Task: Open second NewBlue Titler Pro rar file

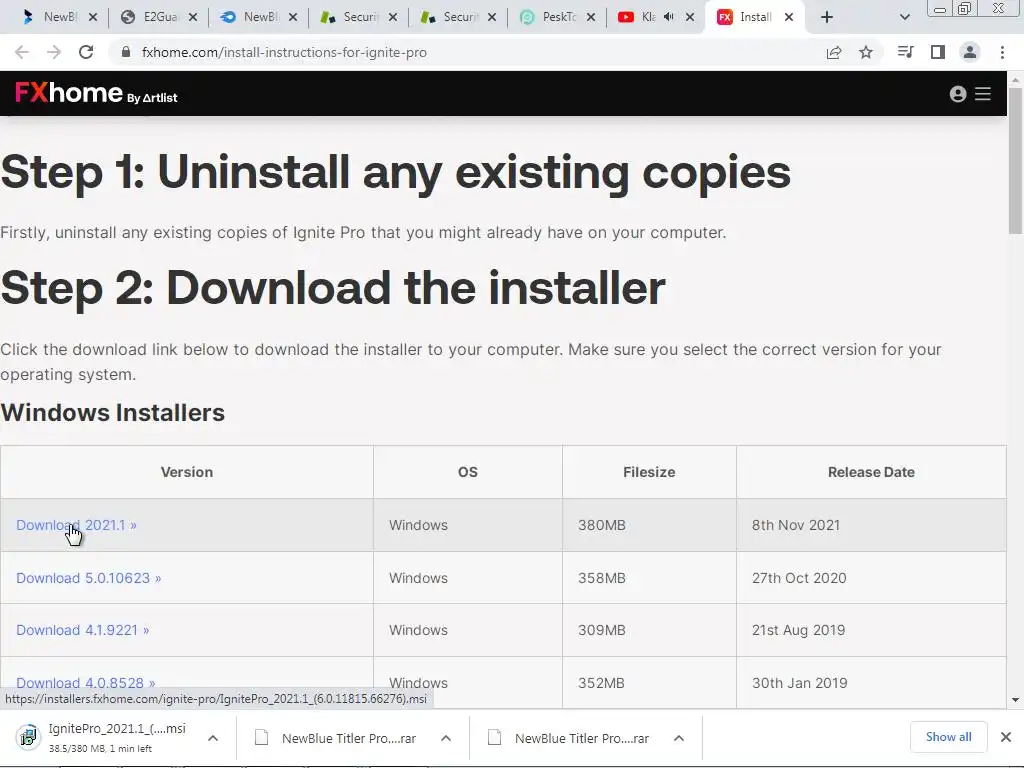Action: [x=582, y=738]
